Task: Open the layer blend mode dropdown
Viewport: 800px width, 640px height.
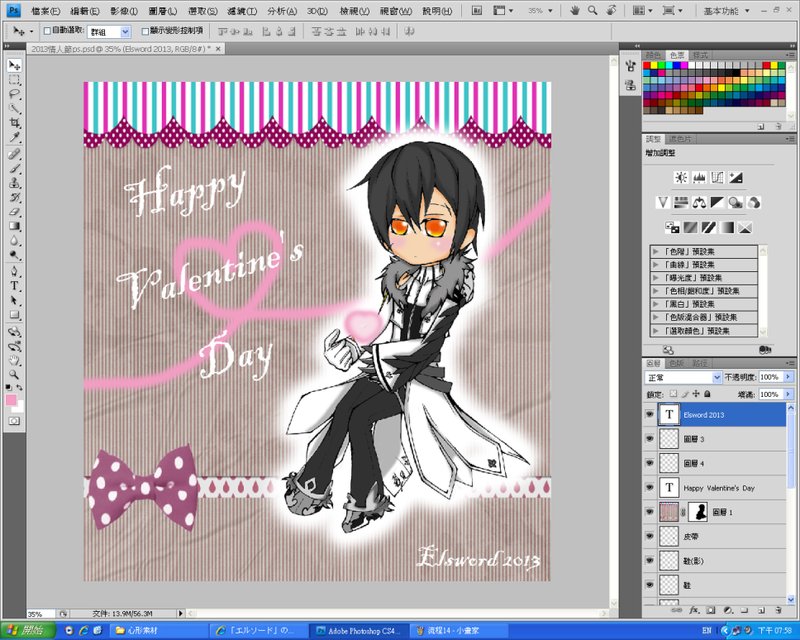Action: tap(683, 377)
